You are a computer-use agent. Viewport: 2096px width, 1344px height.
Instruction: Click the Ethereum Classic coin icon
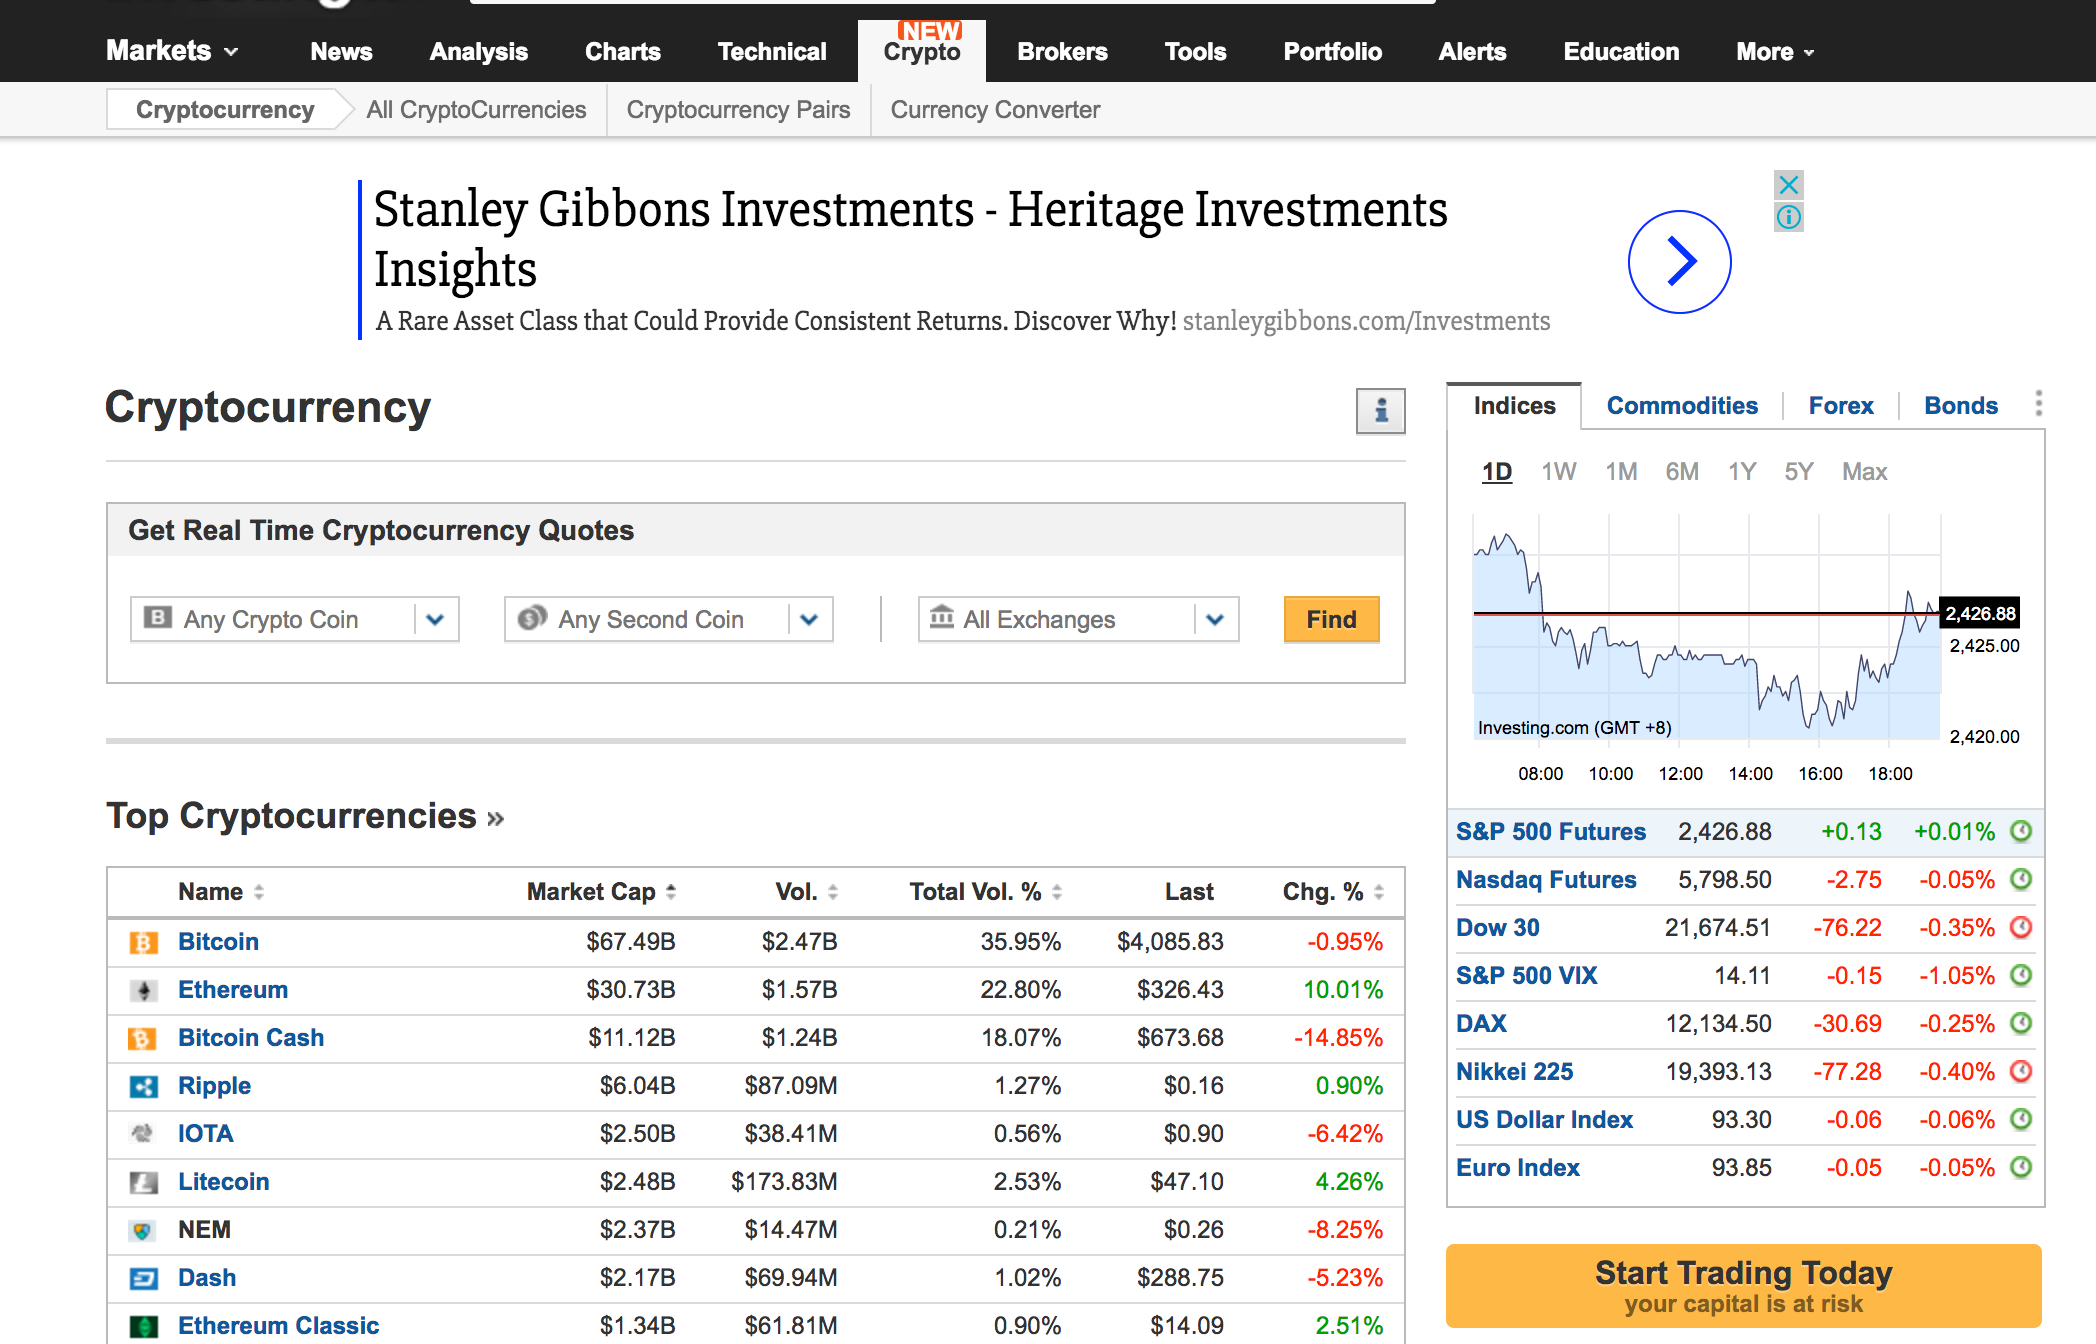(143, 1326)
